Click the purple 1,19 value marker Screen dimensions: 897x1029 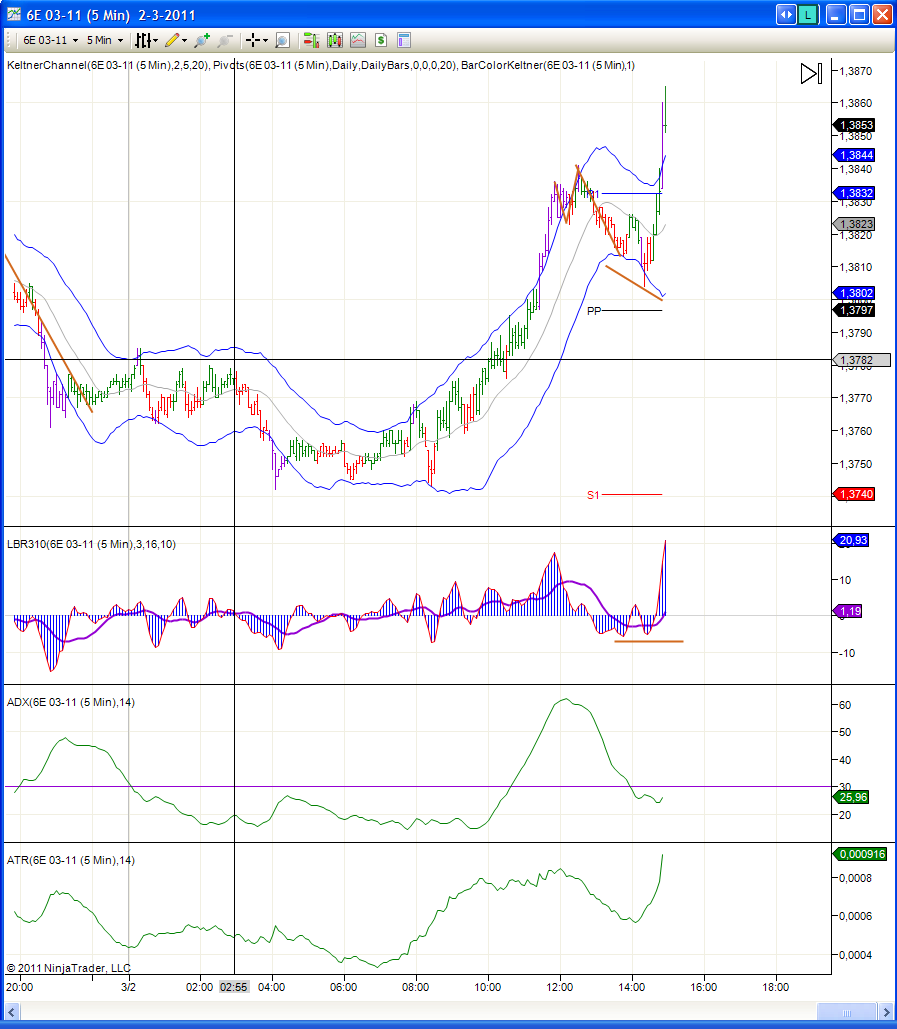click(848, 611)
